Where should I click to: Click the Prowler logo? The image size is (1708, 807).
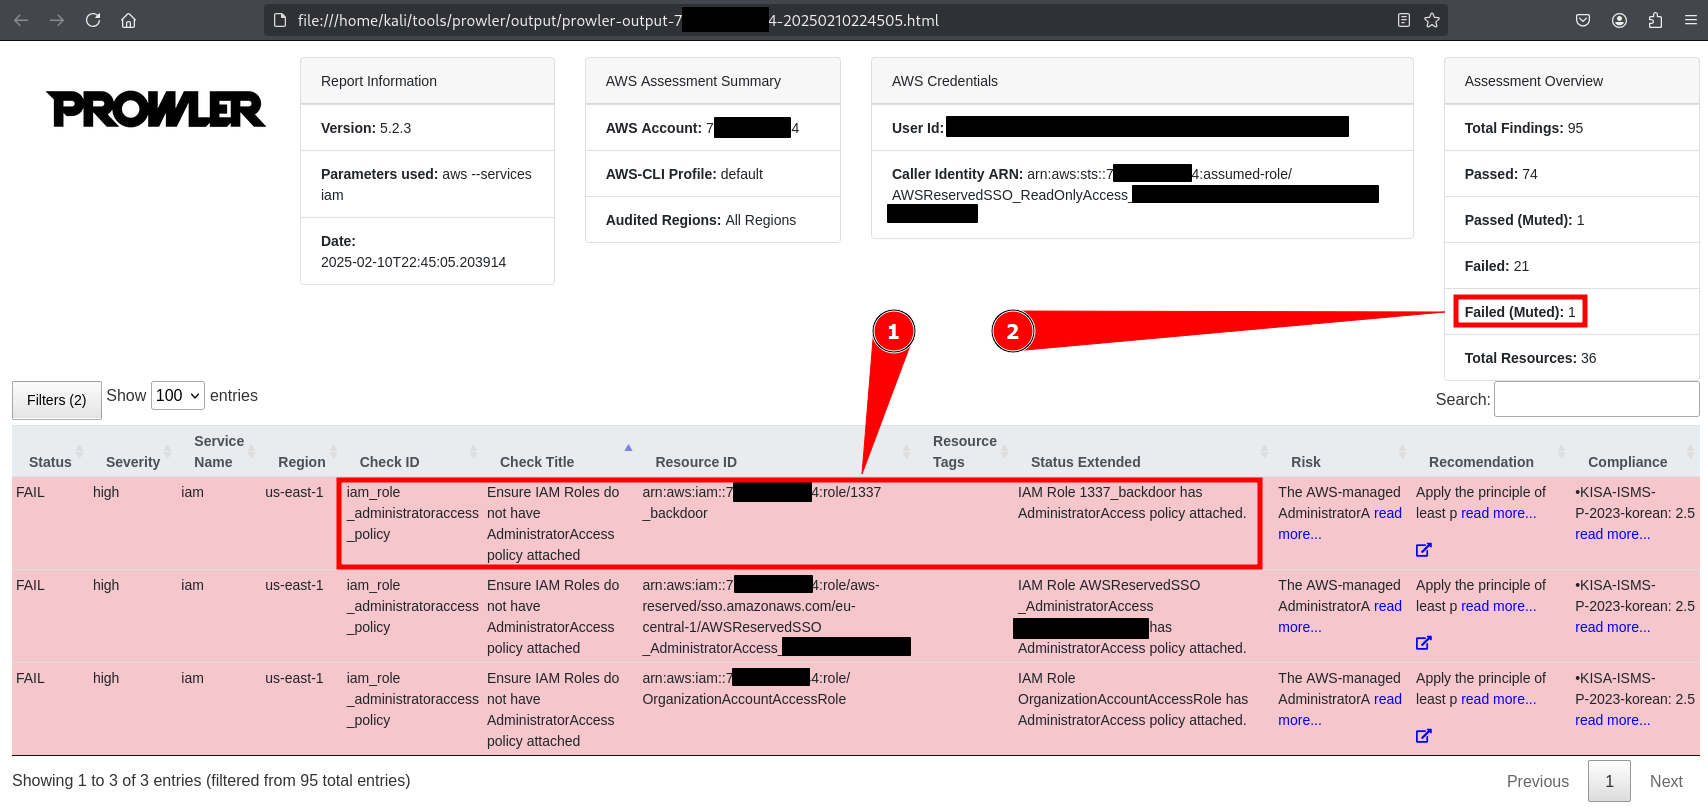click(156, 109)
